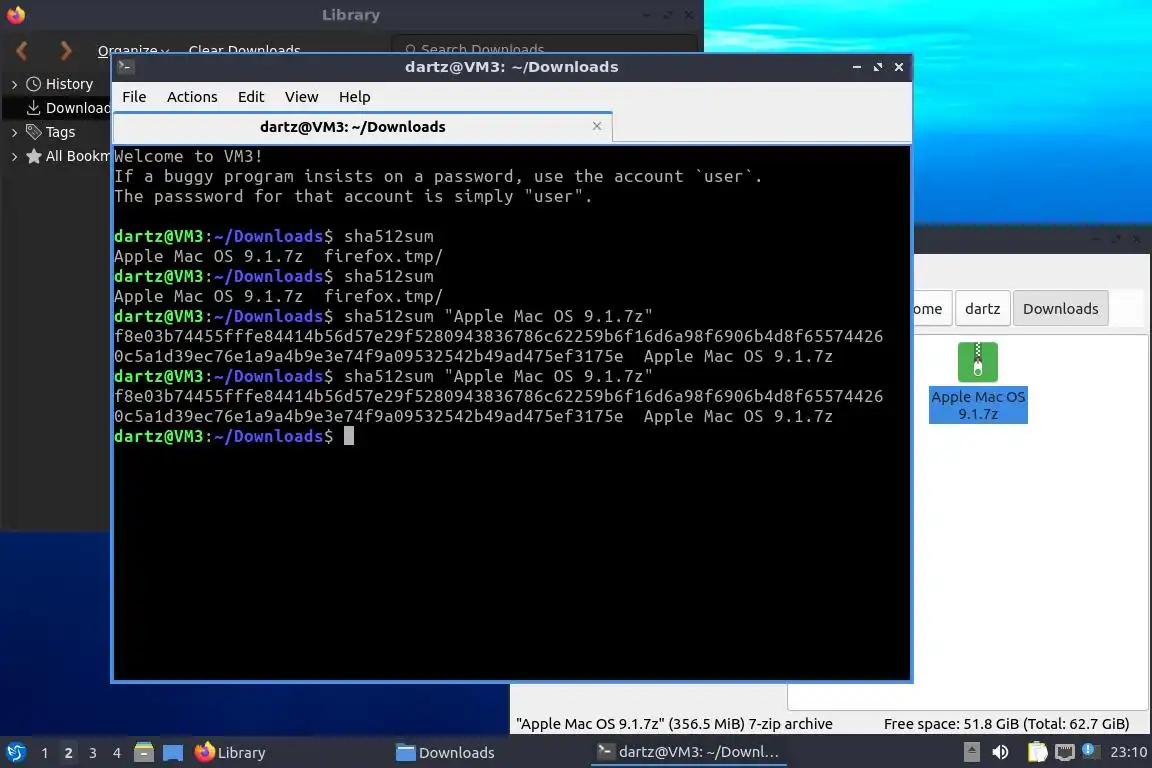Open the application menu launcher on taskbar
Viewport: 1152px width, 768px height.
tap(15, 753)
